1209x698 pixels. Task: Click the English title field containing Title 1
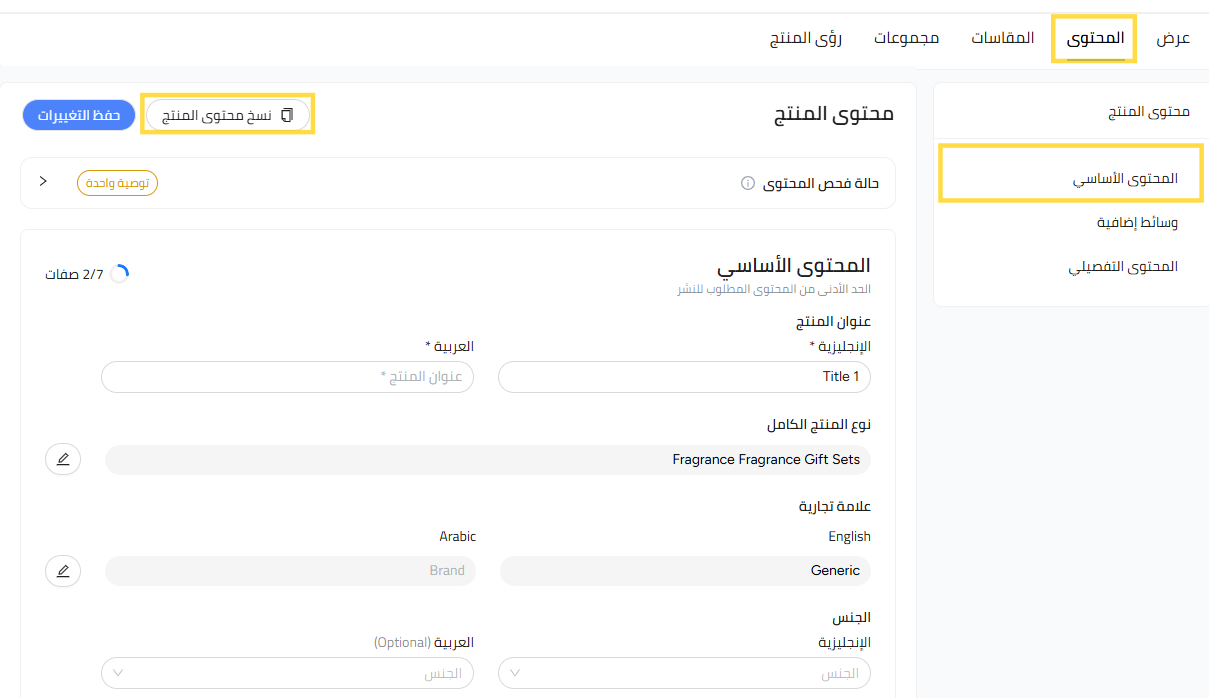point(684,377)
